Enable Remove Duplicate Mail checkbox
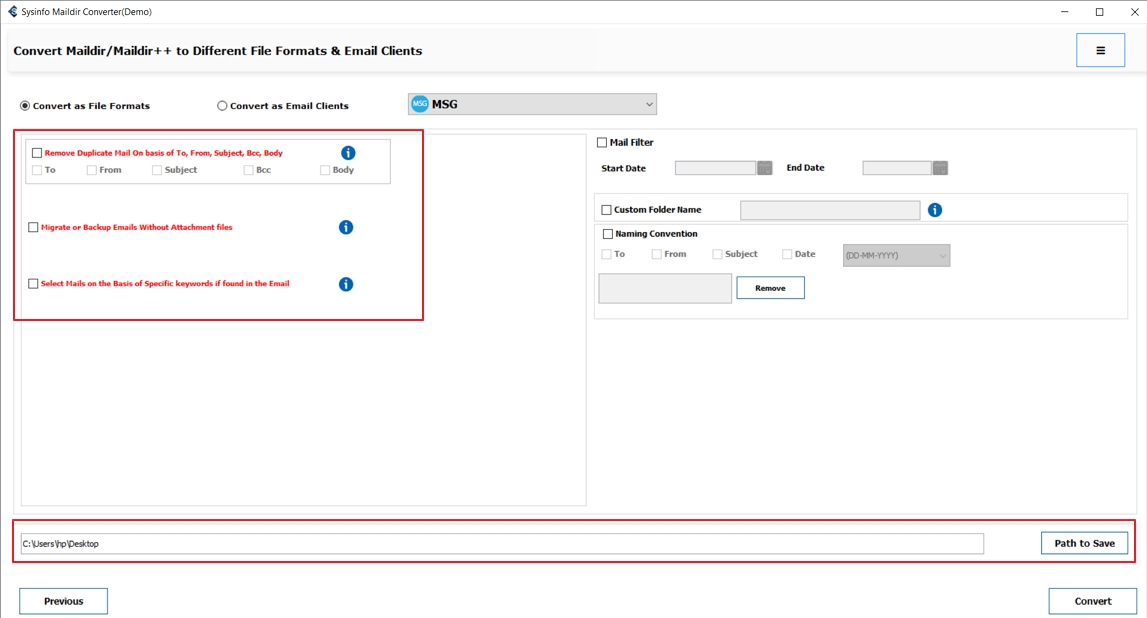Viewport: 1147px width, 618px height. (37, 153)
